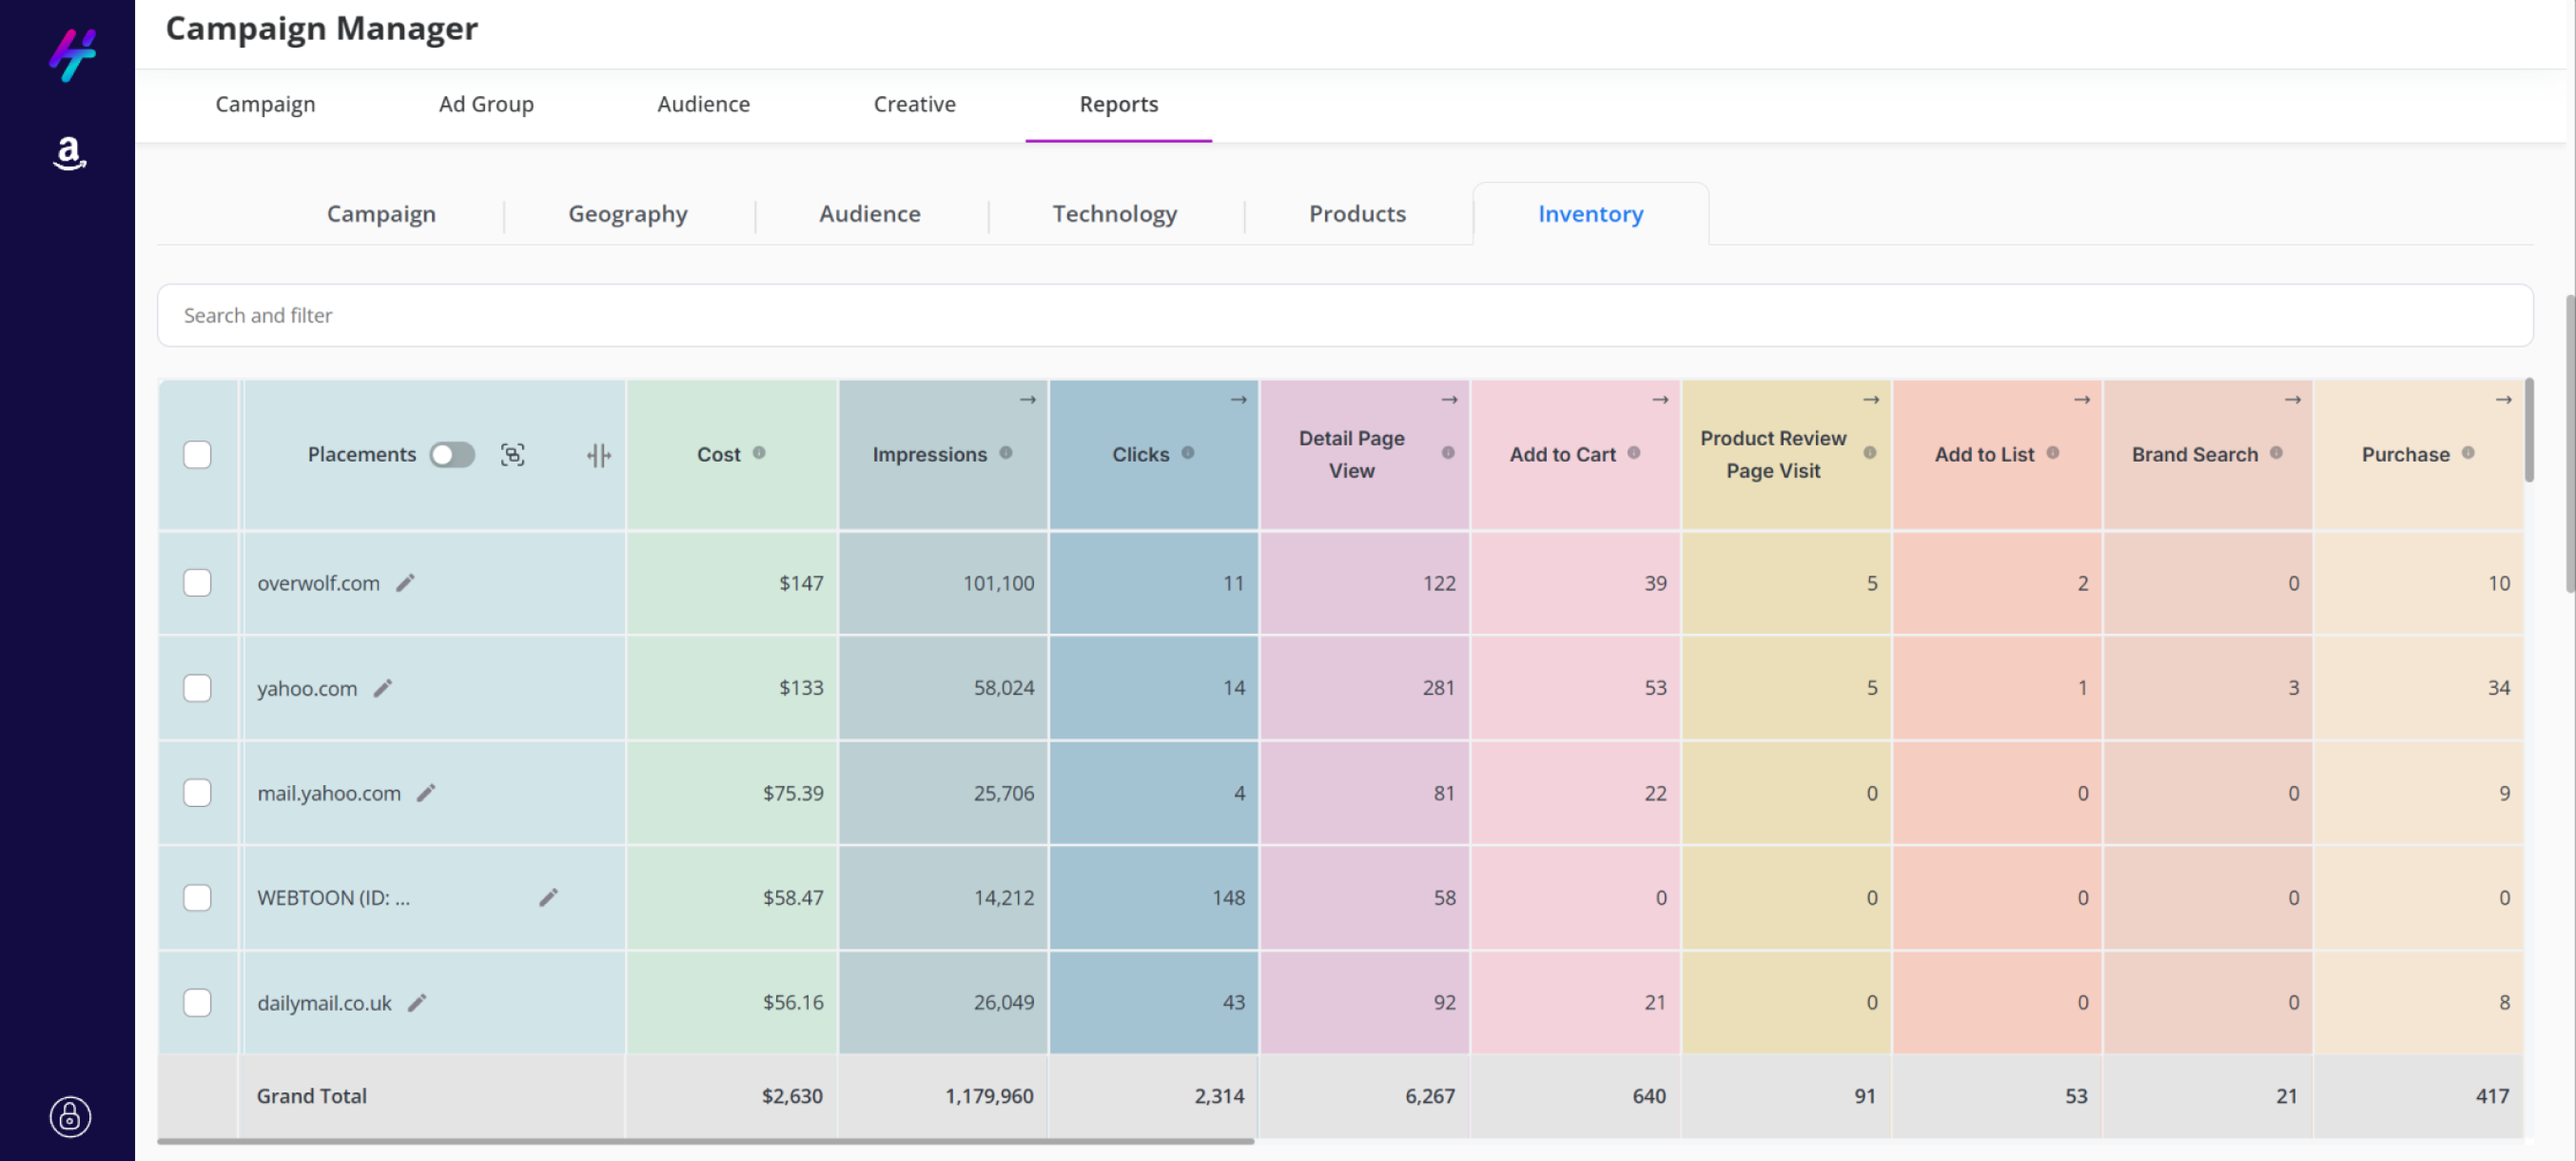Click the pencil icon next to yahoo.com
Image resolution: width=2576 pixels, height=1161 pixels.
click(x=382, y=688)
